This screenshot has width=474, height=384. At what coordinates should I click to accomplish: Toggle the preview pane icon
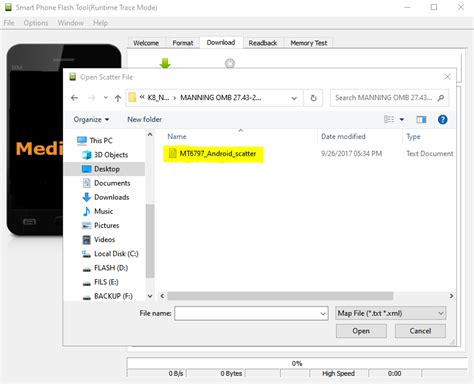[421, 119]
